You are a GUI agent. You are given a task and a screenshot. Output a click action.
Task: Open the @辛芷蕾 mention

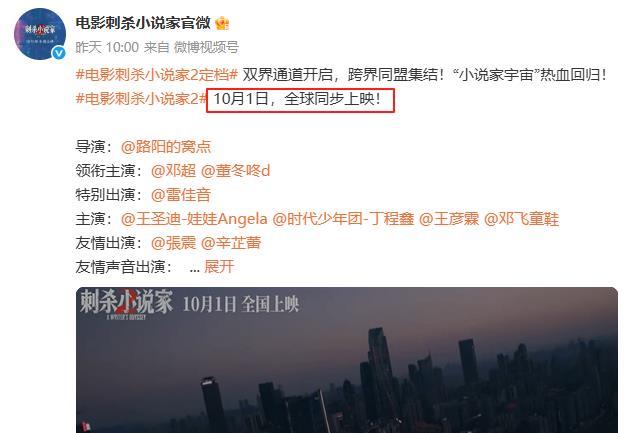click(231, 243)
